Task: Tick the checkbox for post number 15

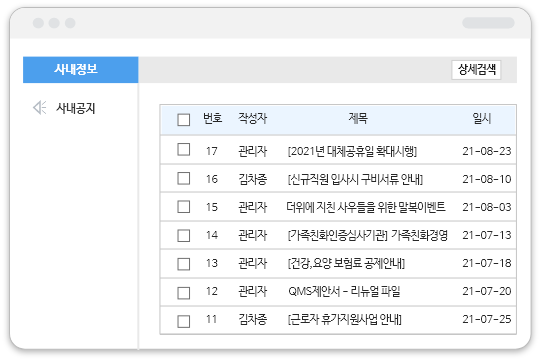Action: [x=184, y=207]
